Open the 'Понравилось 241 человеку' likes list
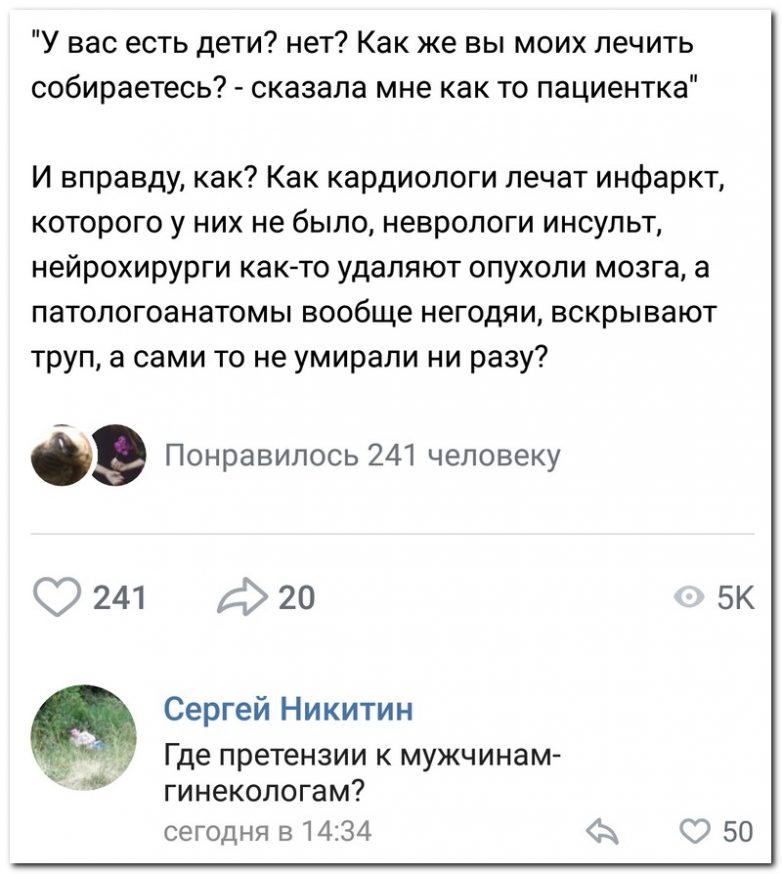 point(360,456)
